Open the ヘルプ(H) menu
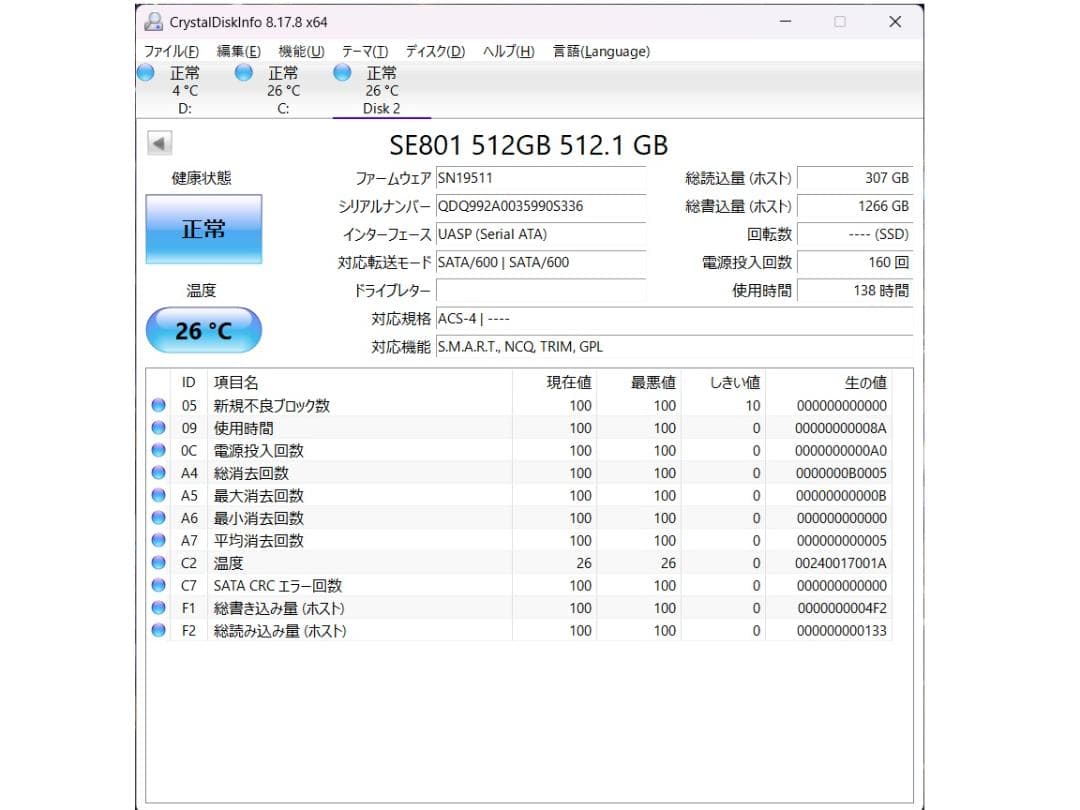Viewport: 1080px width, 810px height. coord(508,52)
